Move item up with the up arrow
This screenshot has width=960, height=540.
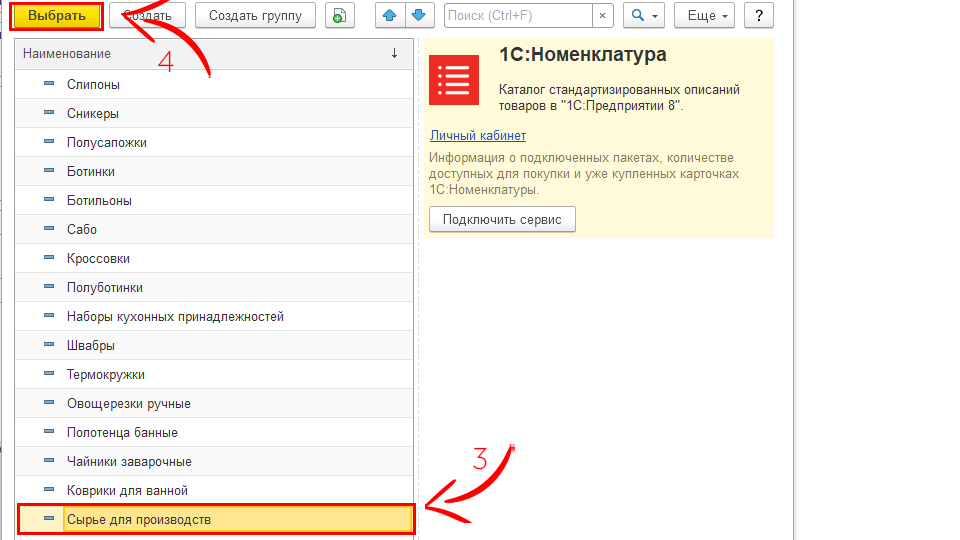pyautogui.click(x=391, y=16)
